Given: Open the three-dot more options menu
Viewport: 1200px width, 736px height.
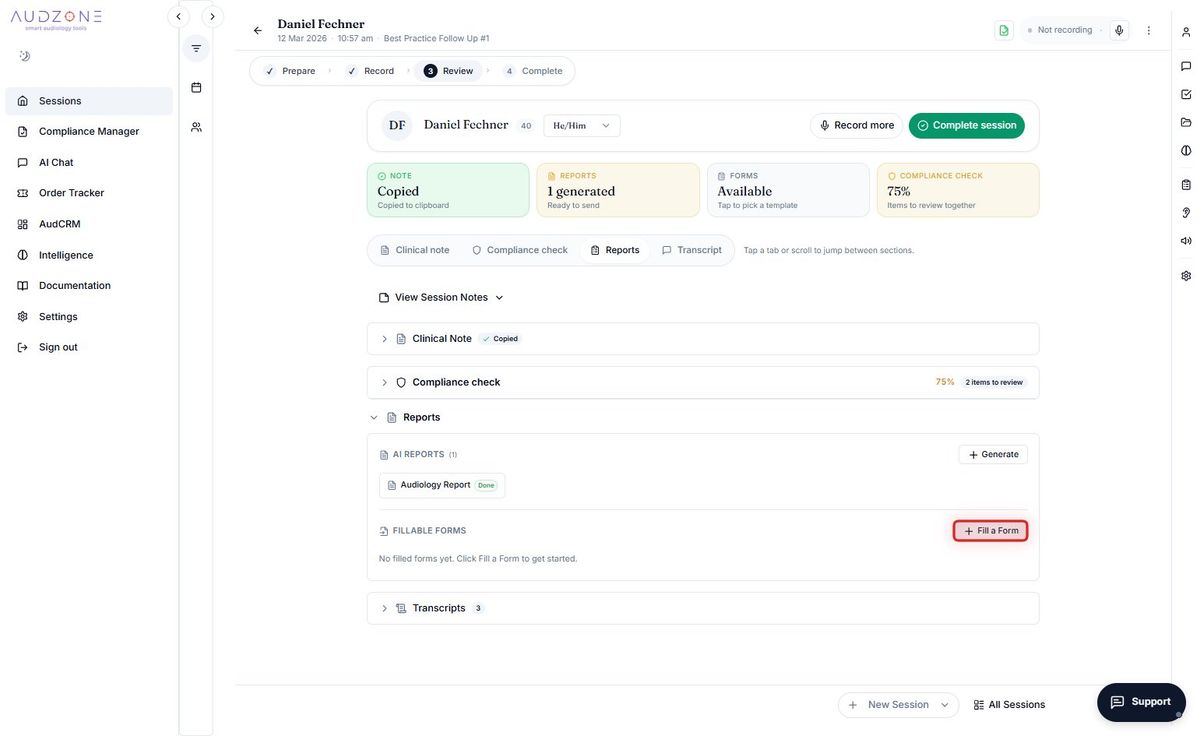Looking at the screenshot, I should [1148, 30].
